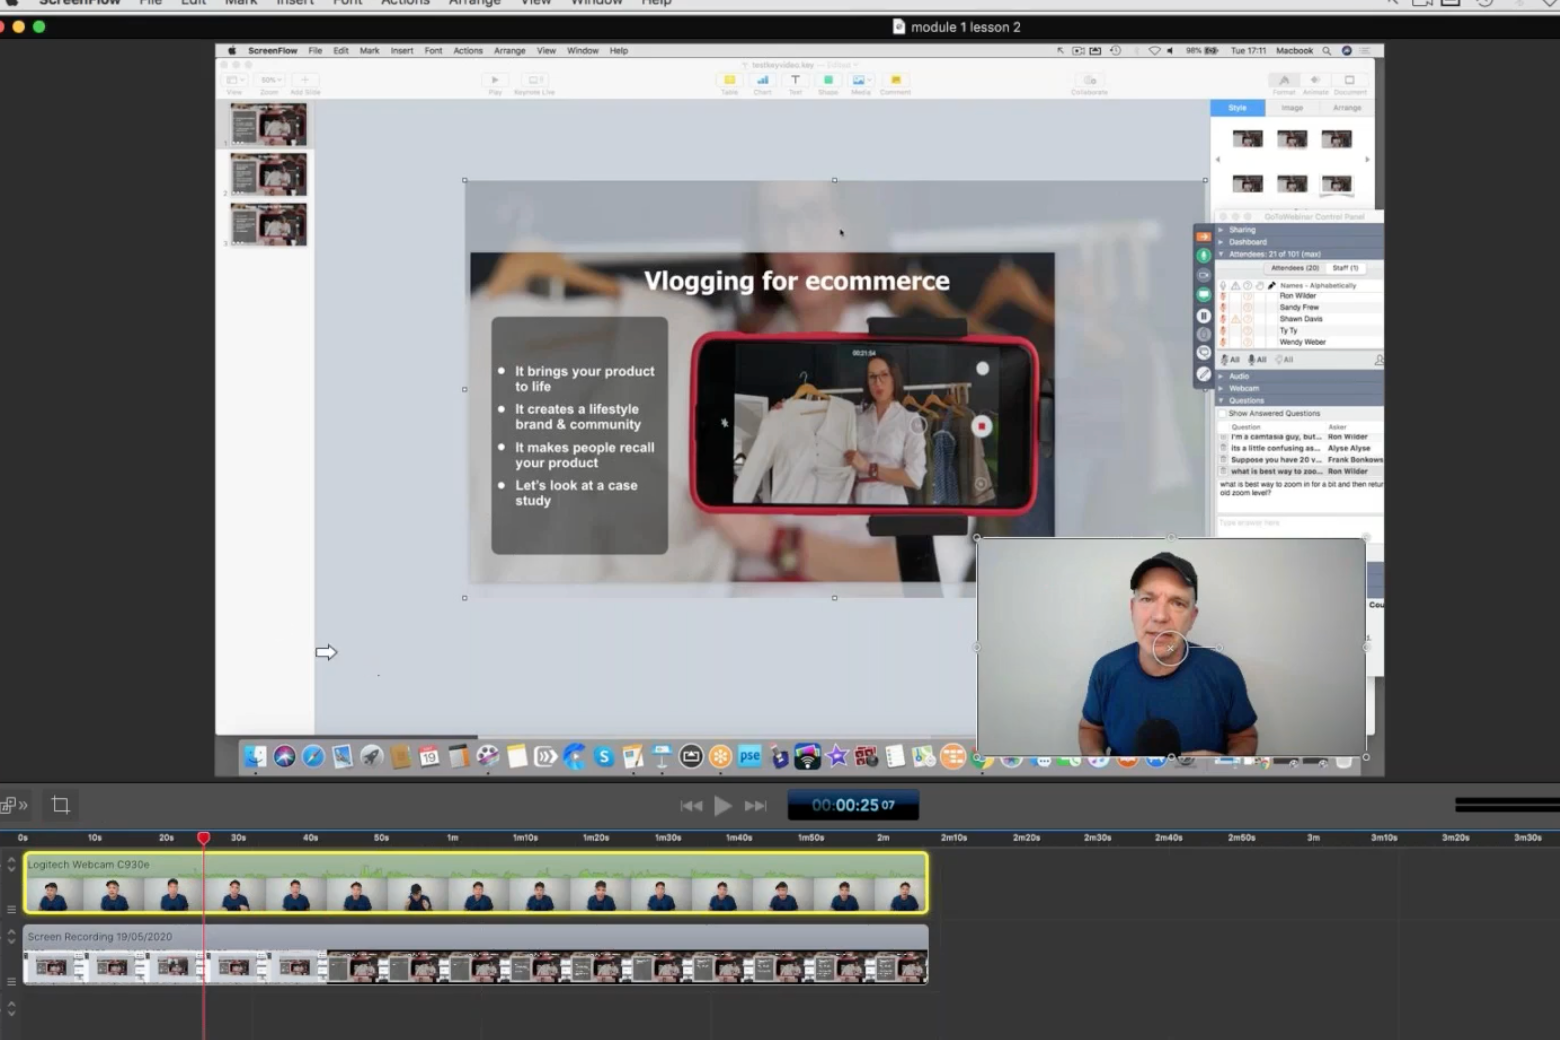This screenshot has width=1560, height=1040.
Task: Click Finder icon in the recorded Dock
Action: pyautogui.click(x=255, y=757)
